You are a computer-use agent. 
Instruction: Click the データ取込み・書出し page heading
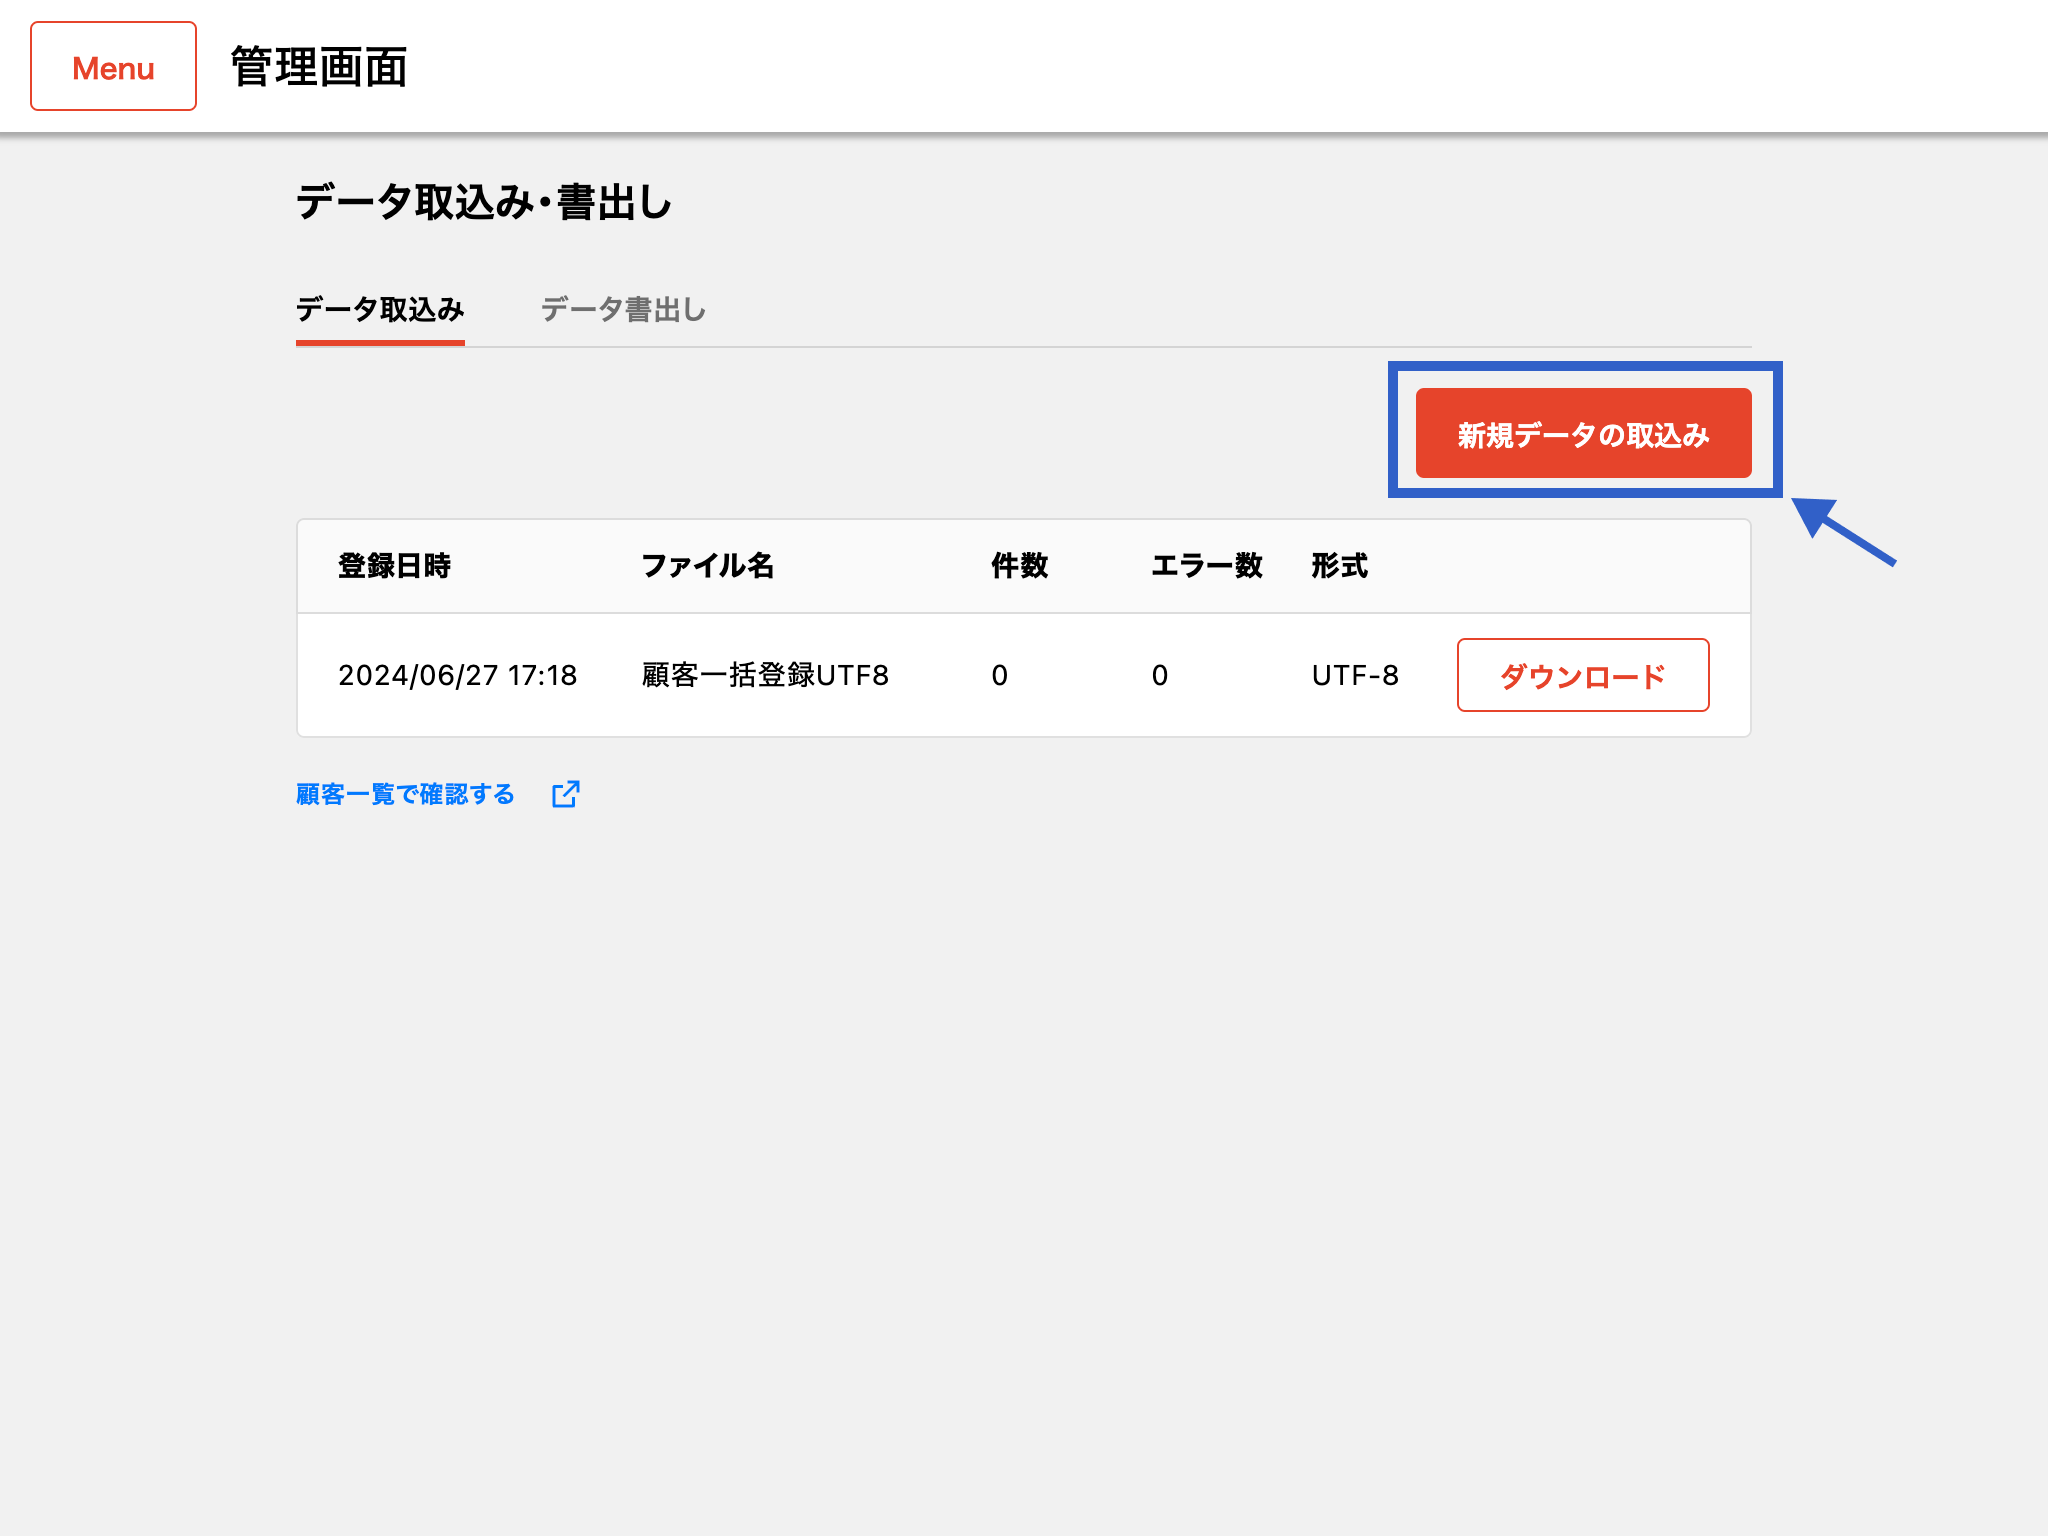coord(484,202)
